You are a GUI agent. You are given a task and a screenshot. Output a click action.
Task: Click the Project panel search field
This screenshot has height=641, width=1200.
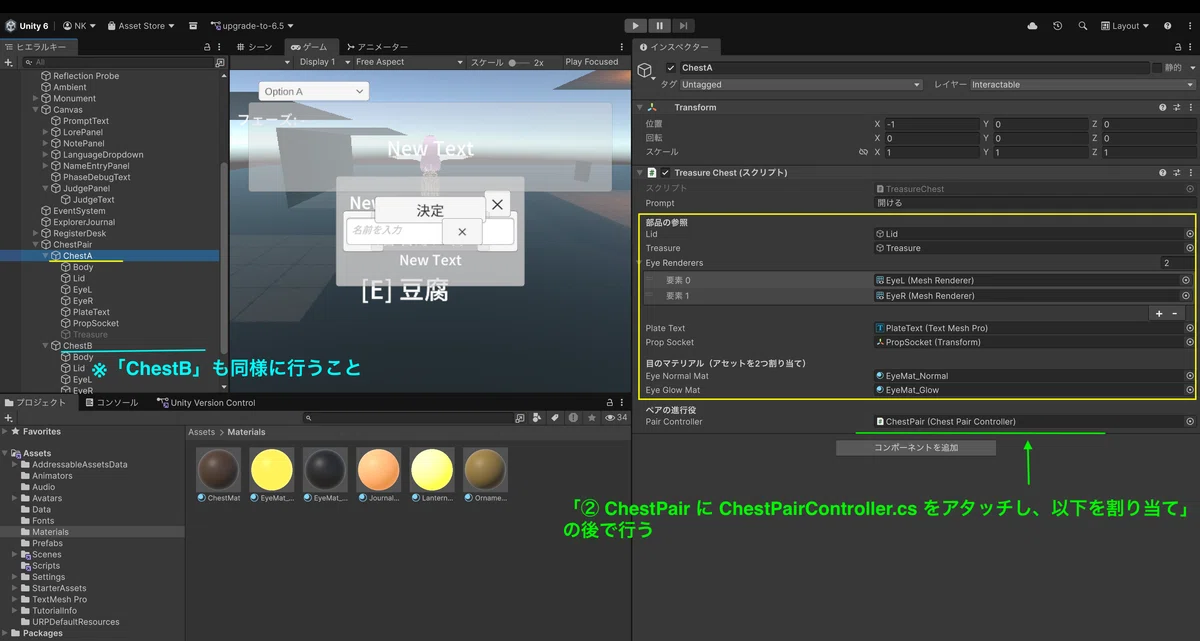pos(407,418)
